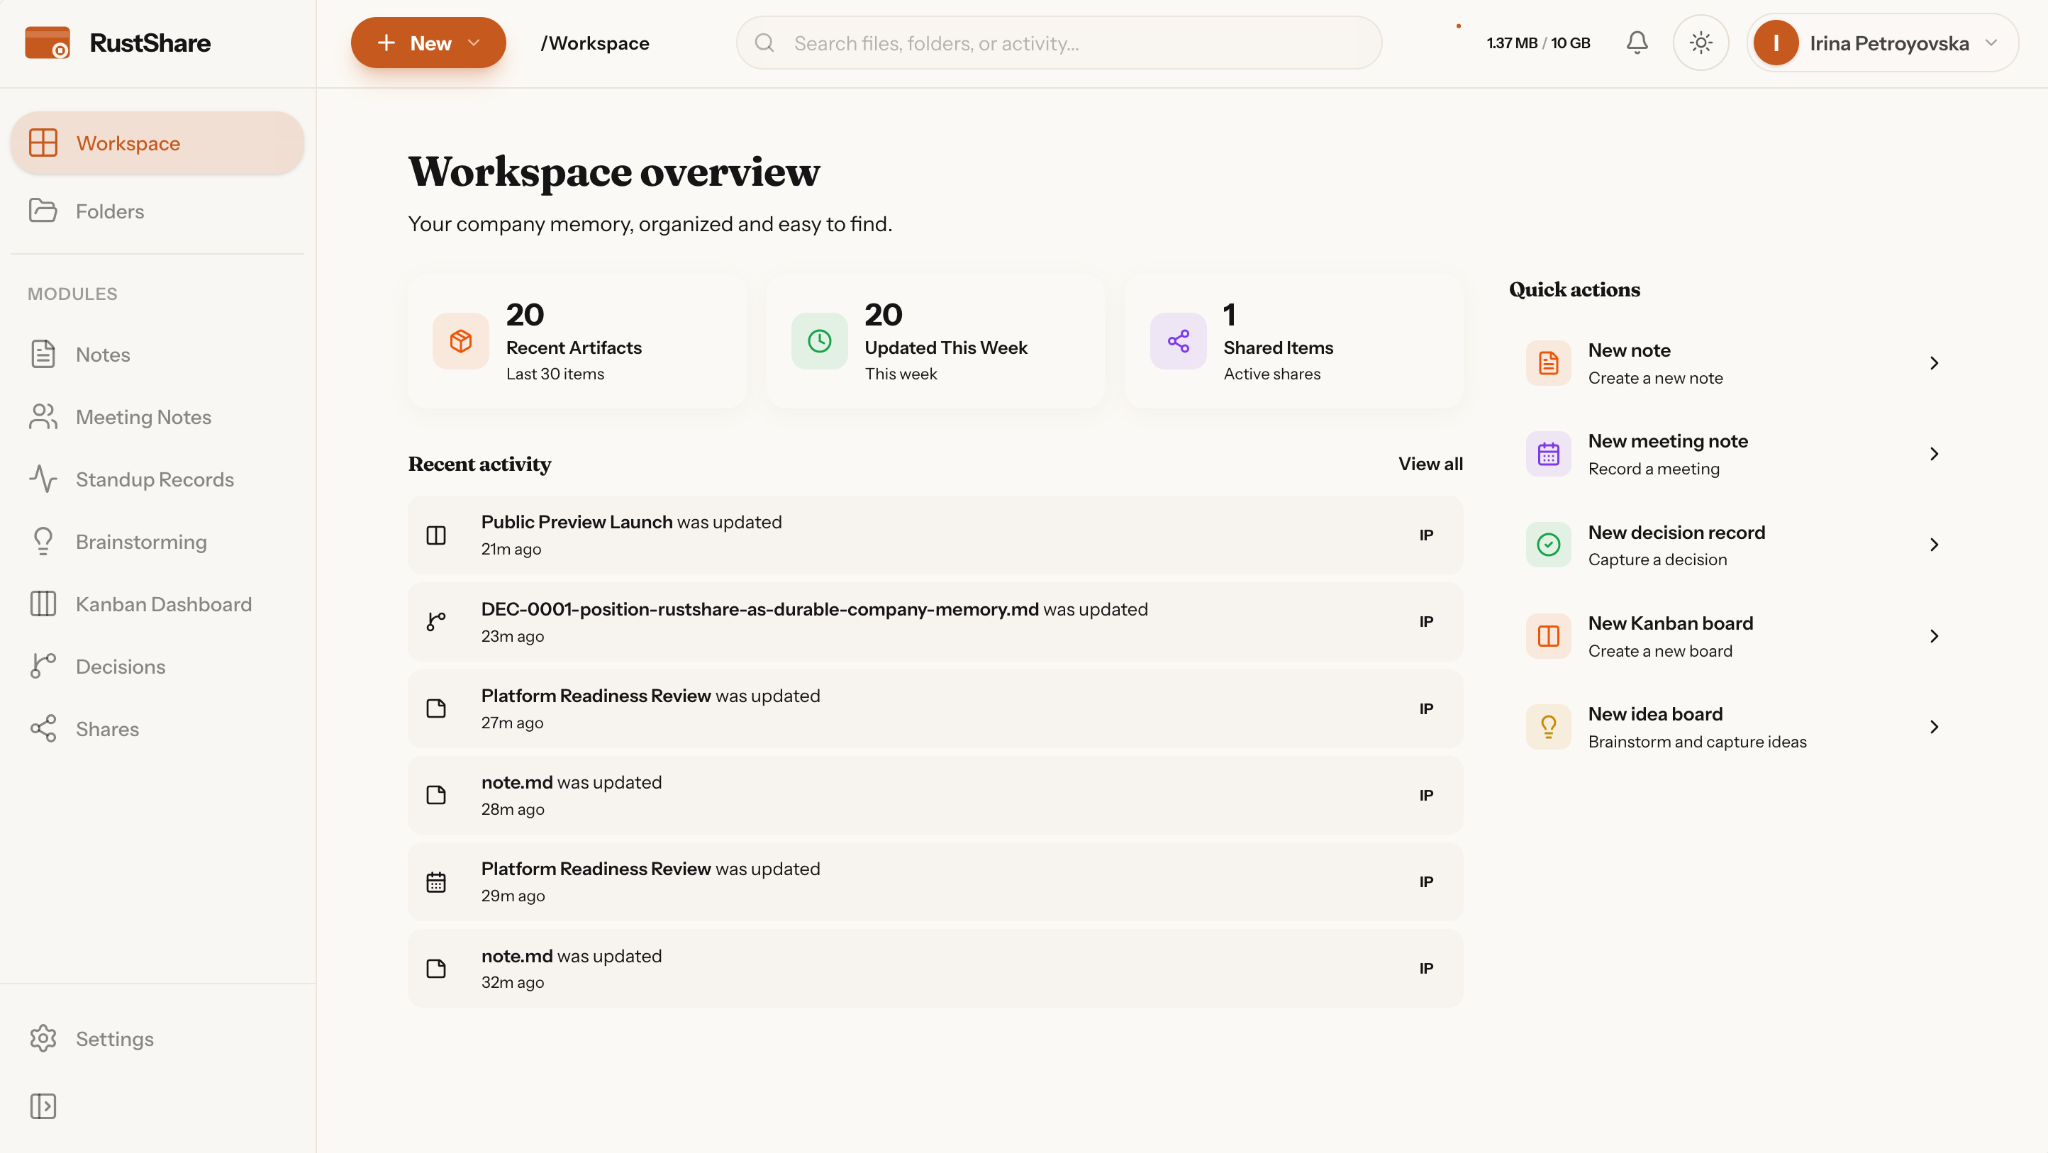This screenshot has height=1153, width=2048.
Task: Open Platform Readiness Review updated 27m ago
Action: [935, 709]
